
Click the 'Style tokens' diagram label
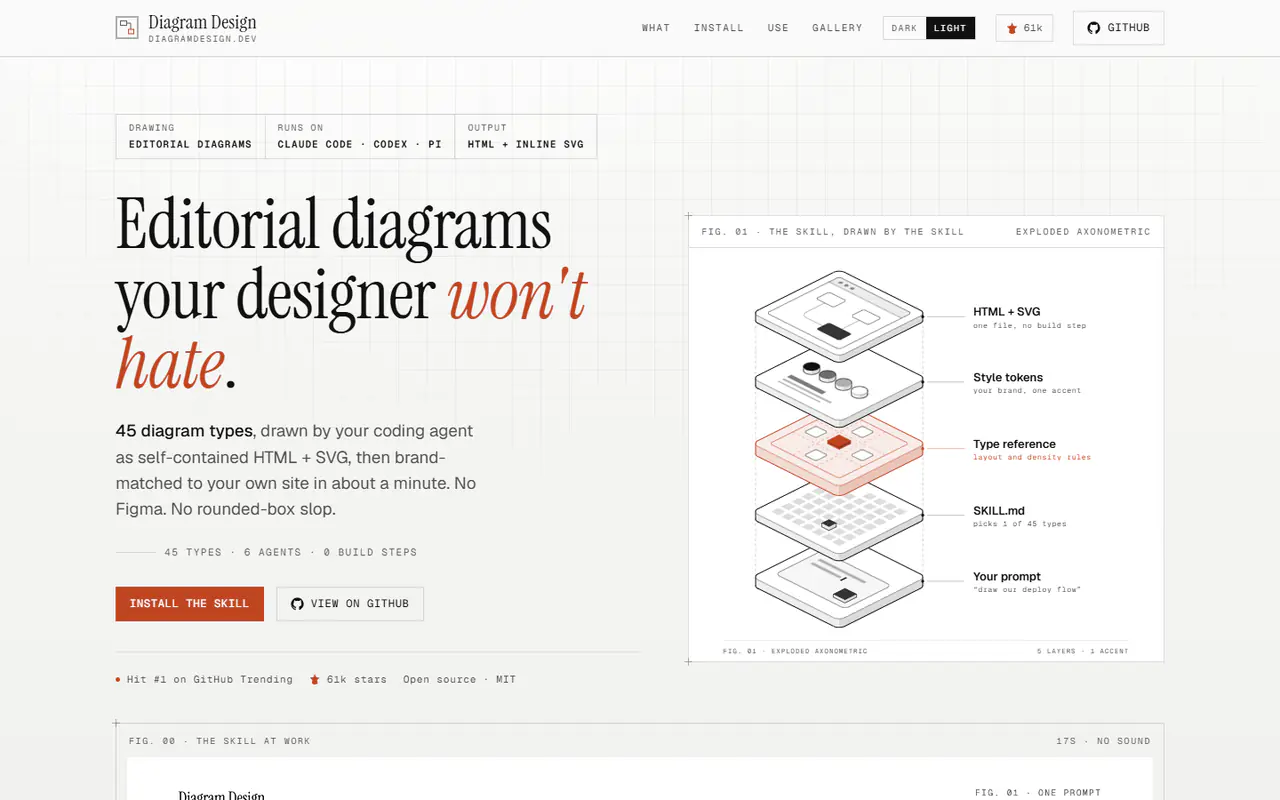point(1008,378)
